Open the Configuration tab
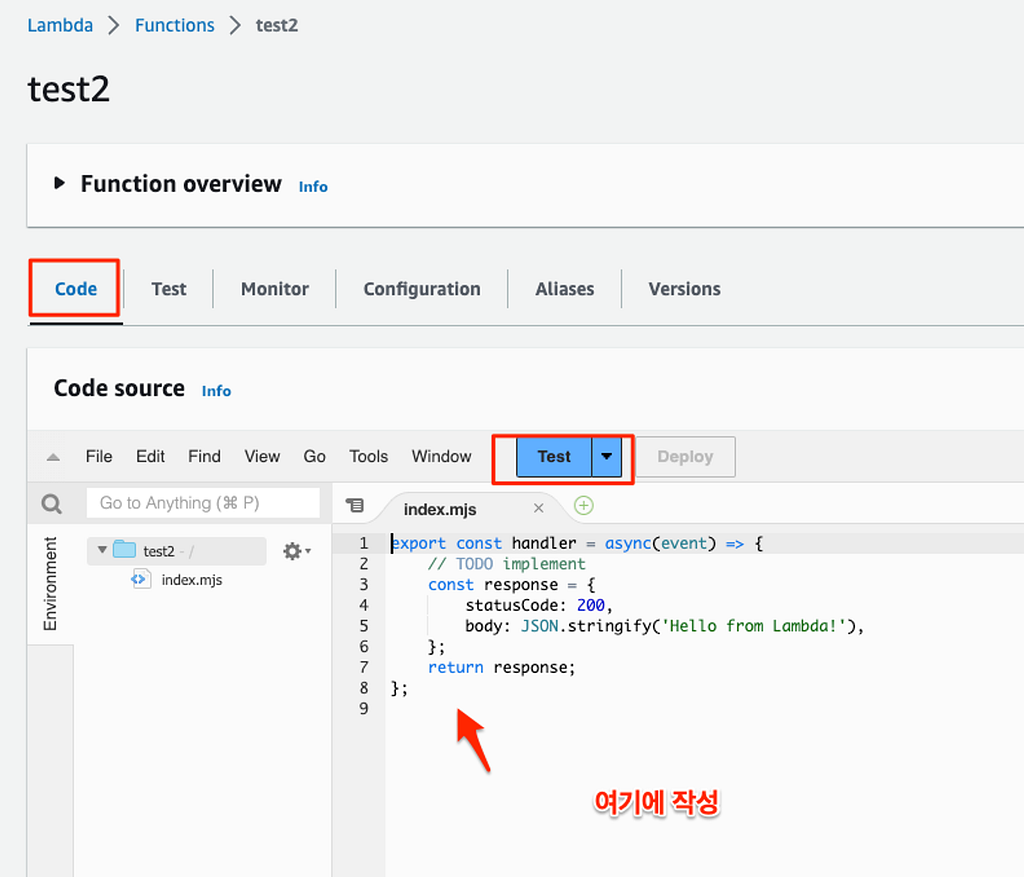 tap(422, 289)
